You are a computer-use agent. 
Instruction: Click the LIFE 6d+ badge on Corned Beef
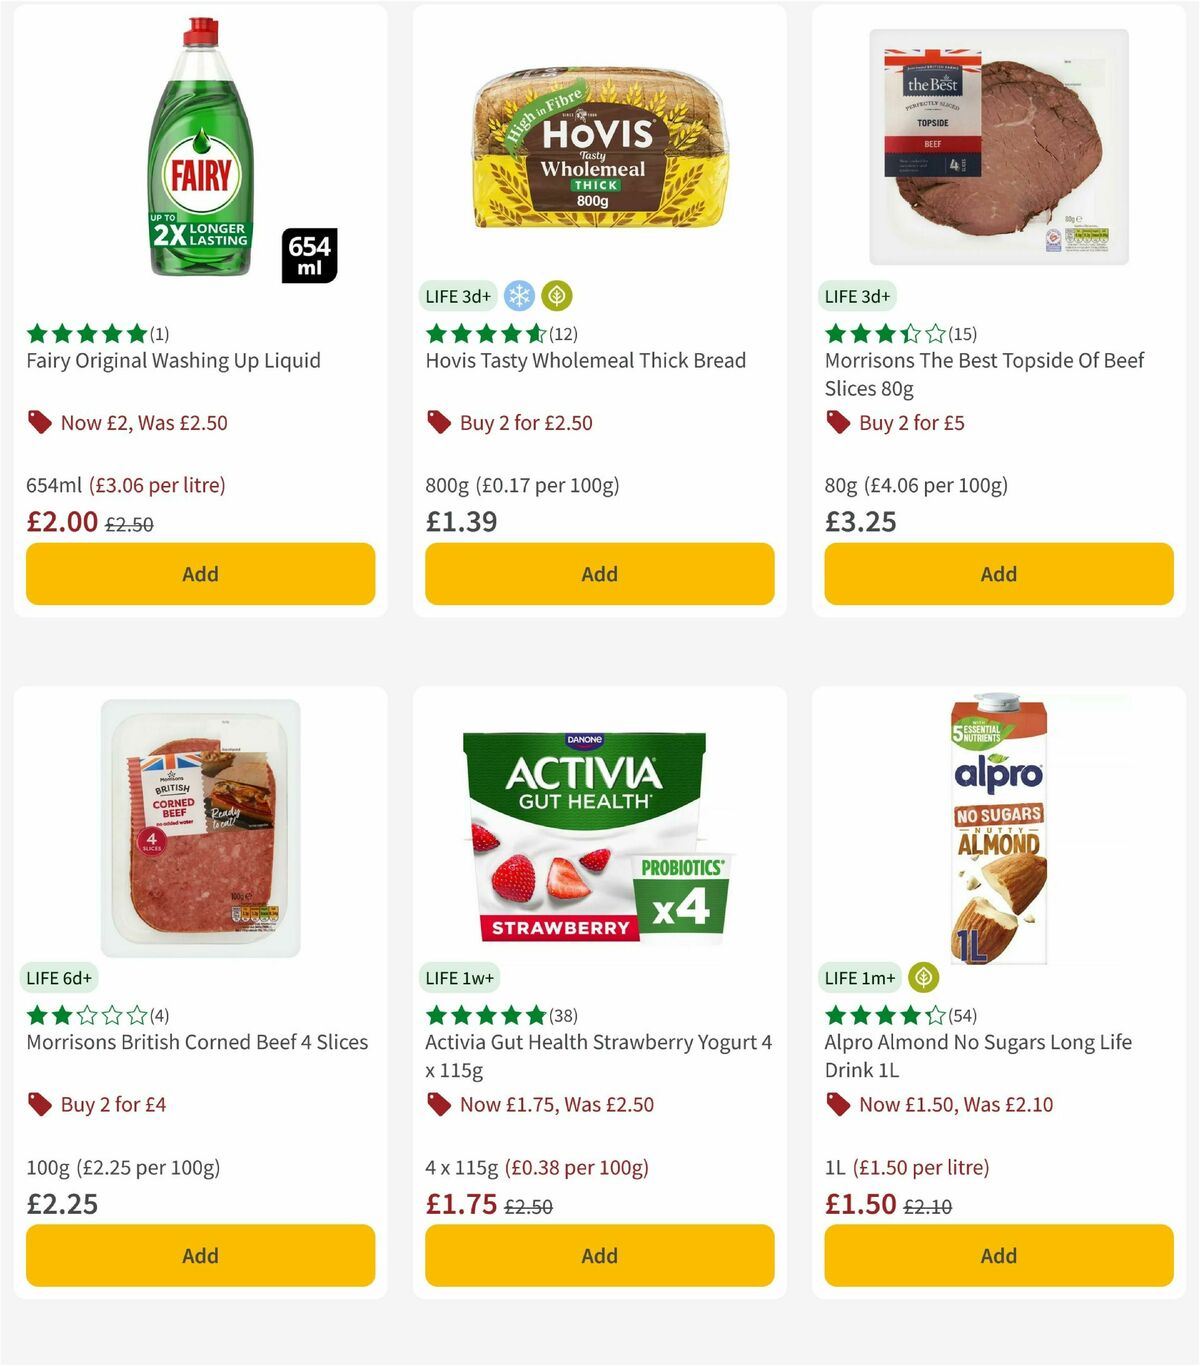60,977
